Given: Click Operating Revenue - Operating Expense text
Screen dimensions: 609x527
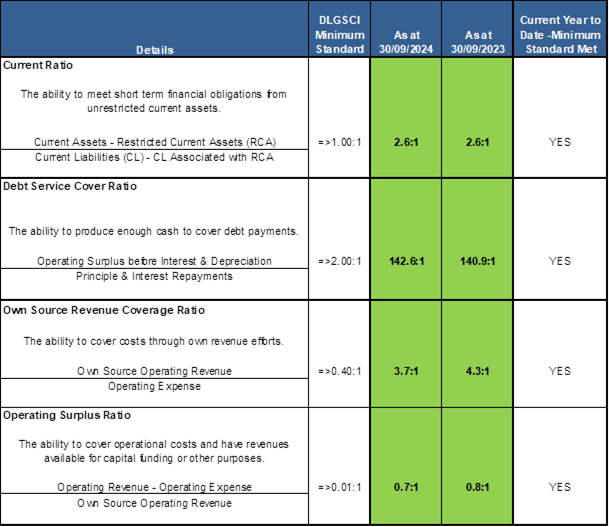Looking at the screenshot, I should [155, 487].
